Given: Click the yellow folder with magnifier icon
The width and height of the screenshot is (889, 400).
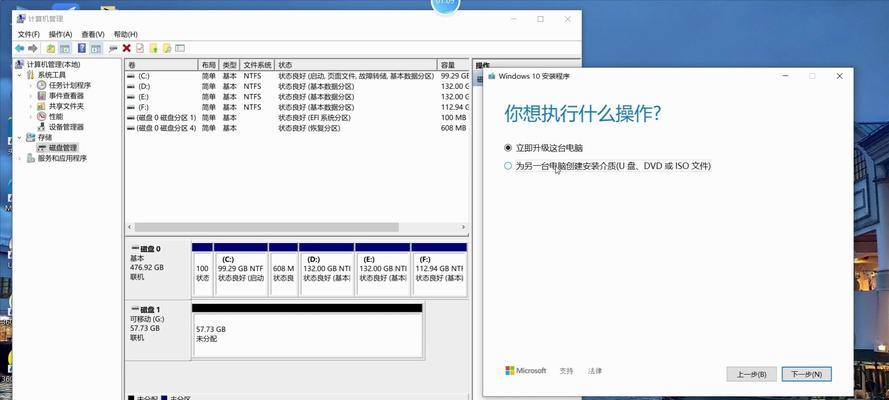Looking at the screenshot, I should (x=167, y=49).
